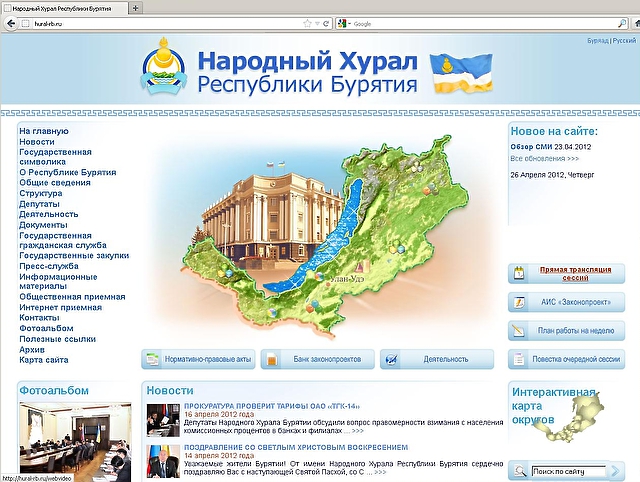640x482 pixels.
Task: Open the Google search engine dropdown
Action: pyautogui.click(x=344, y=24)
